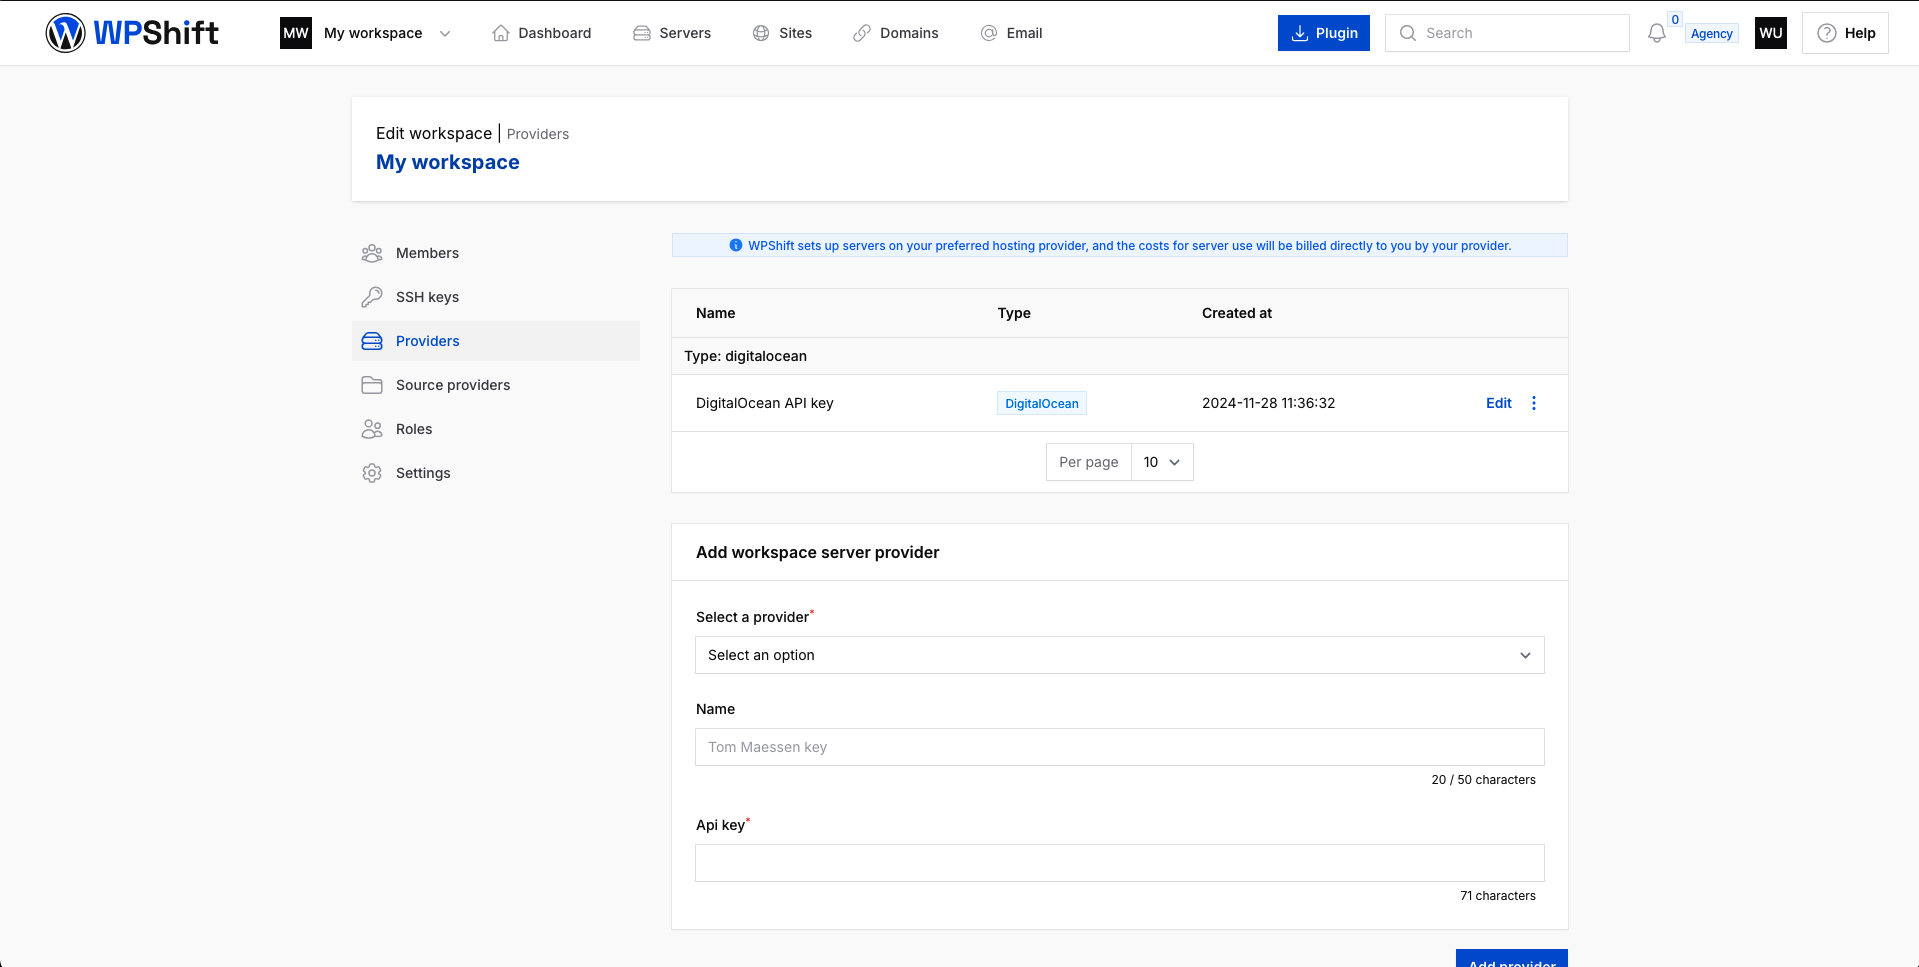The width and height of the screenshot is (1919, 967).
Task: Expand the My workspace switcher chevron
Action: coord(445,34)
